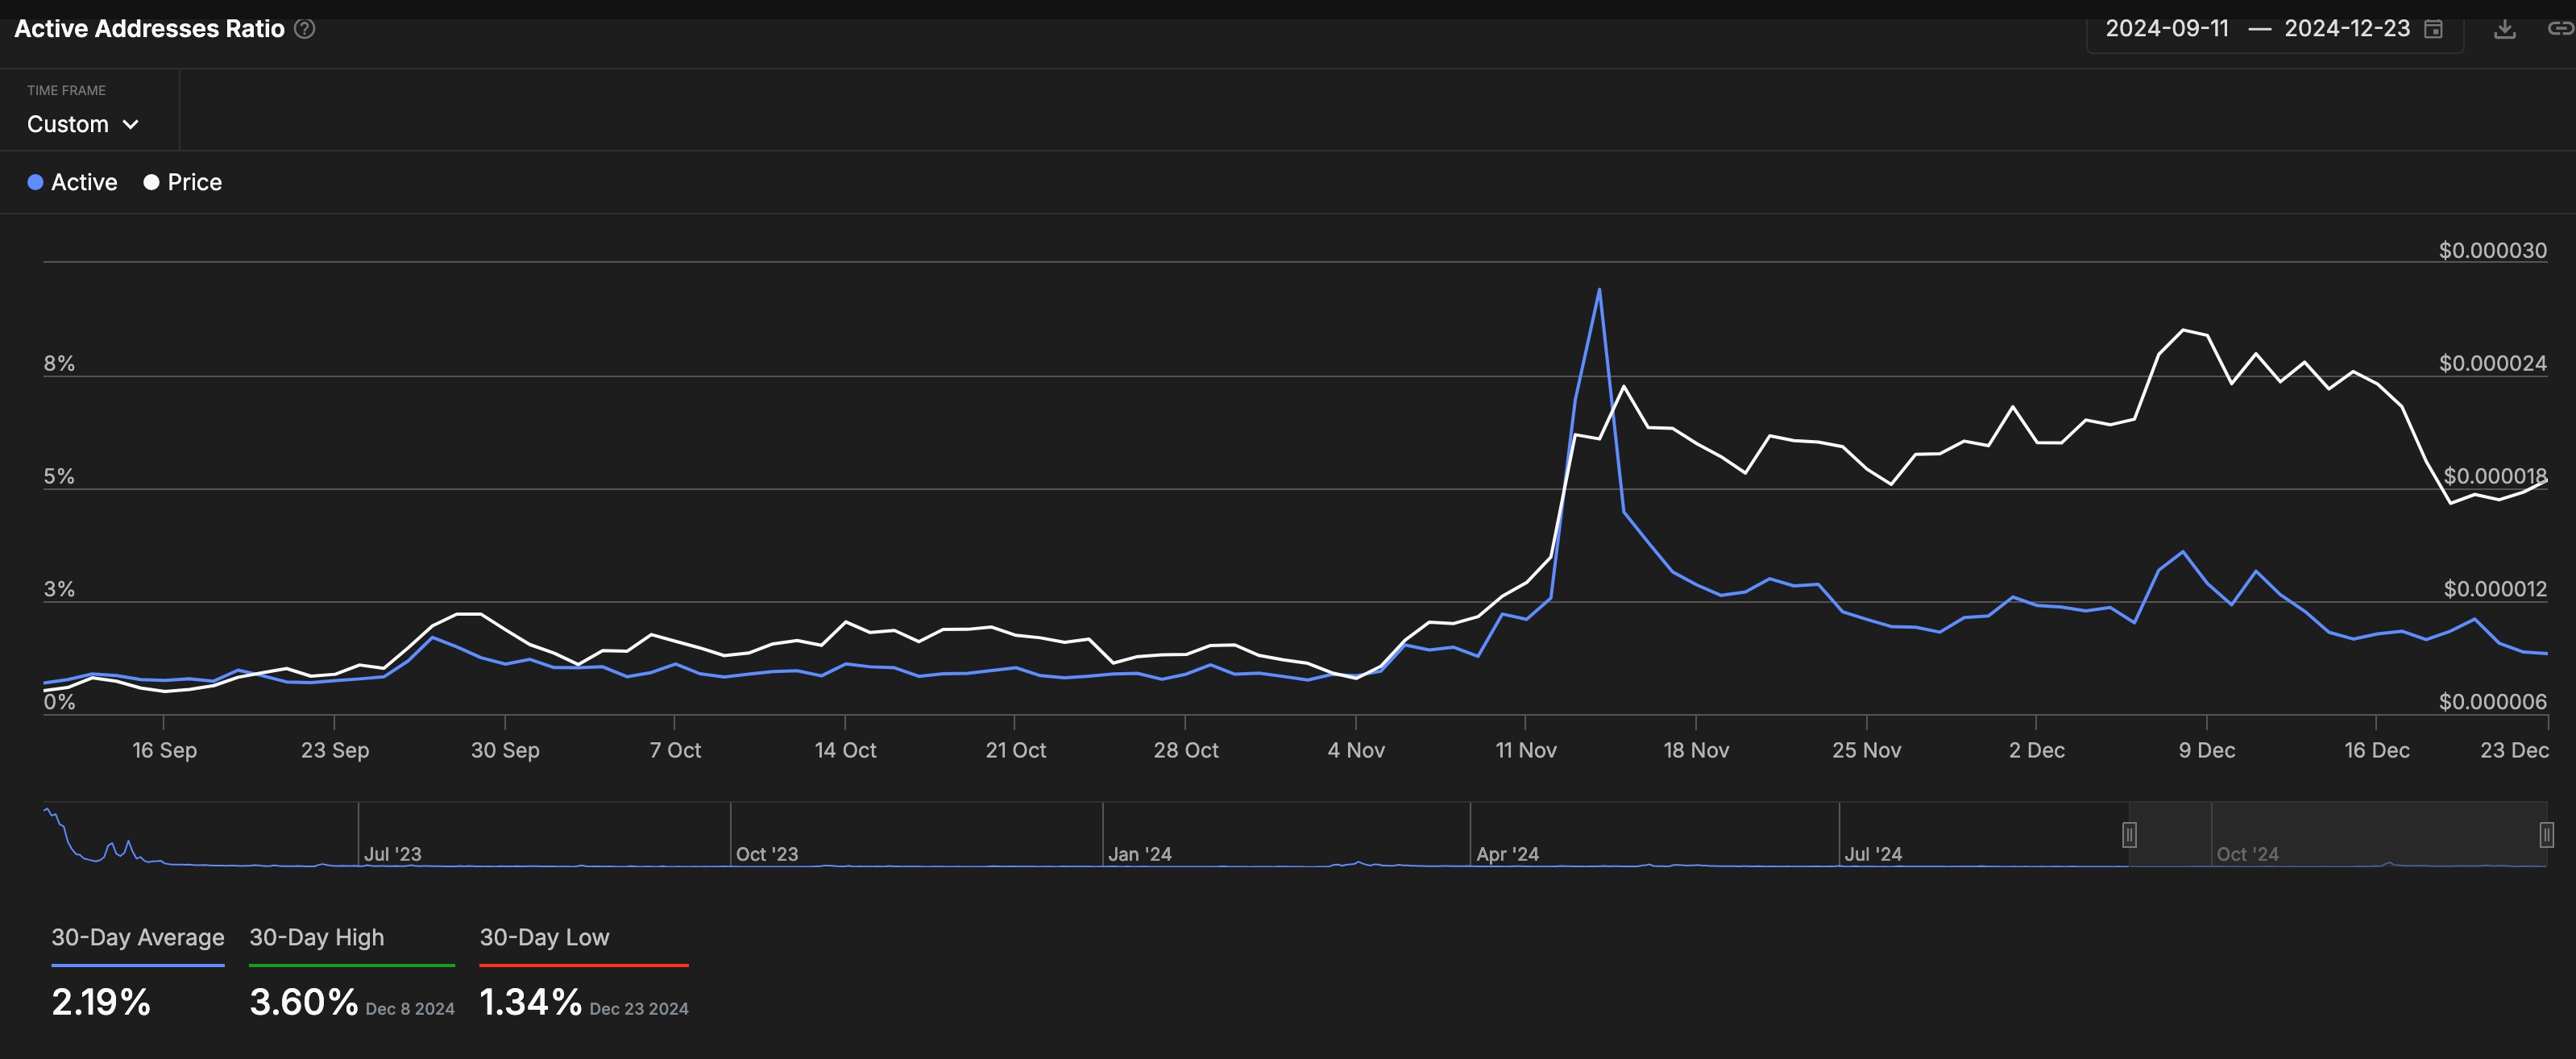2576x1059 pixels.
Task: Click the $0.000006 price axis label
Action: (x=2493, y=702)
